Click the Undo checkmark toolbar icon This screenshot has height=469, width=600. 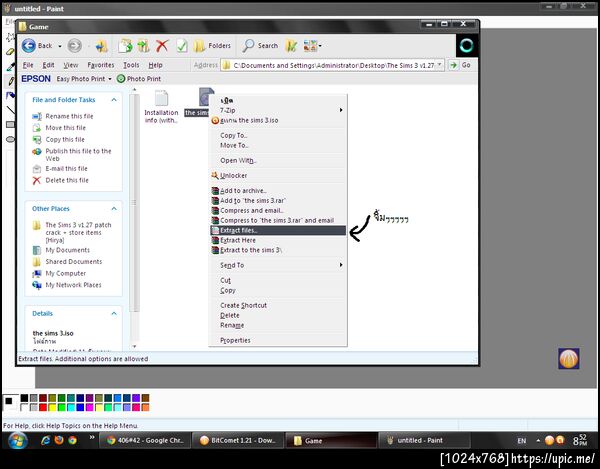click(182, 46)
